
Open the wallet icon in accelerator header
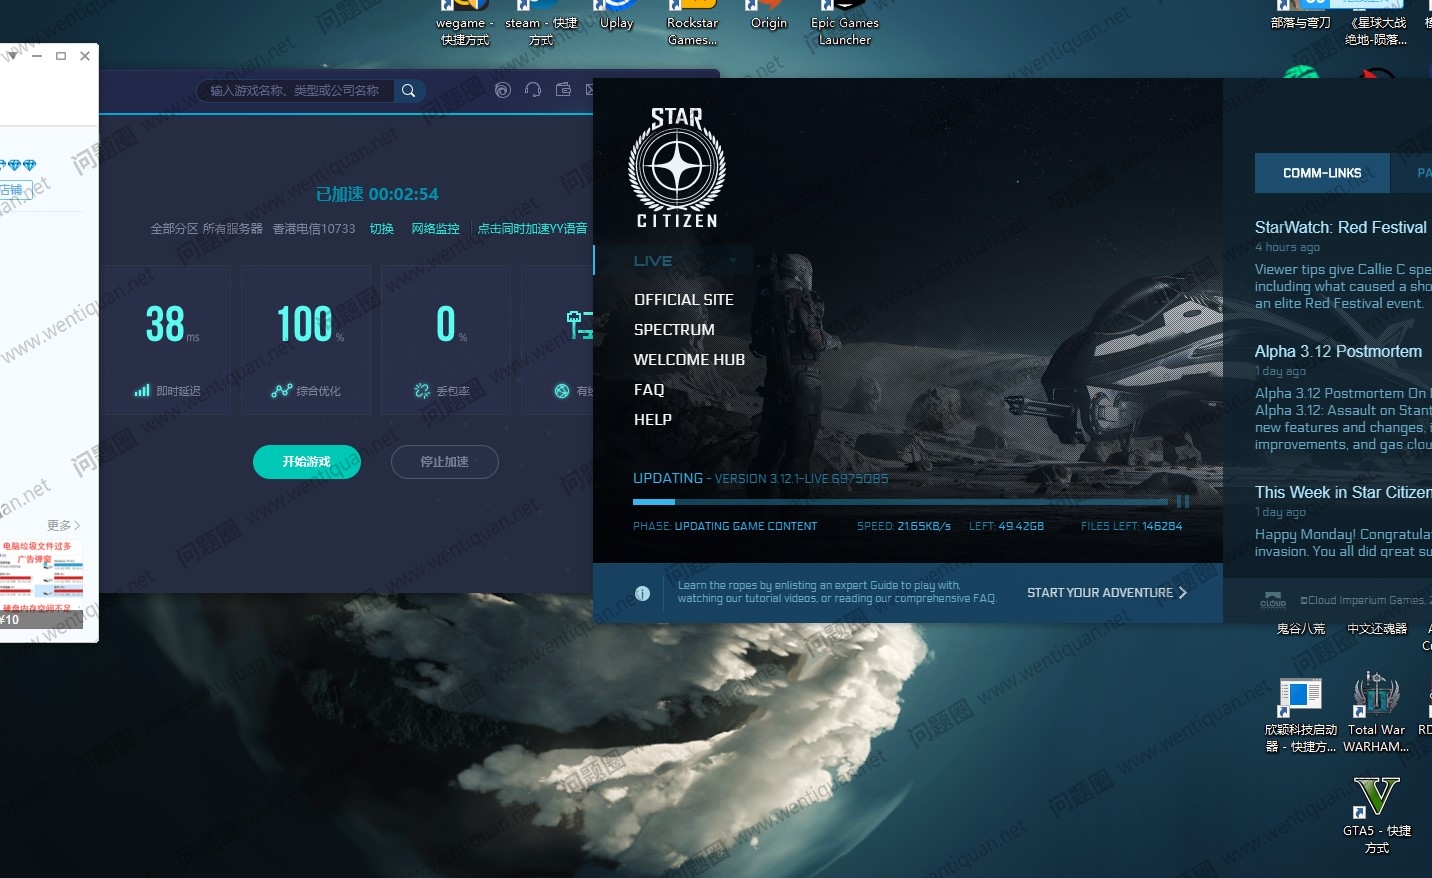pyautogui.click(x=563, y=90)
